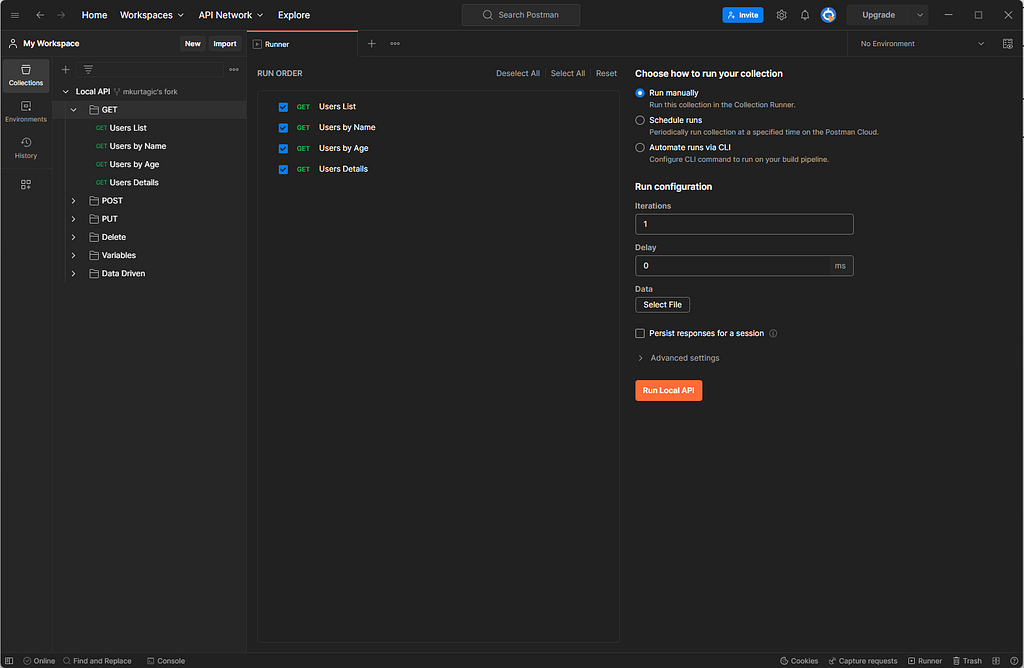Open collections panel more options ellipsis
The height and width of the screenshot is (668, 1024).
(x=234, y=69)
